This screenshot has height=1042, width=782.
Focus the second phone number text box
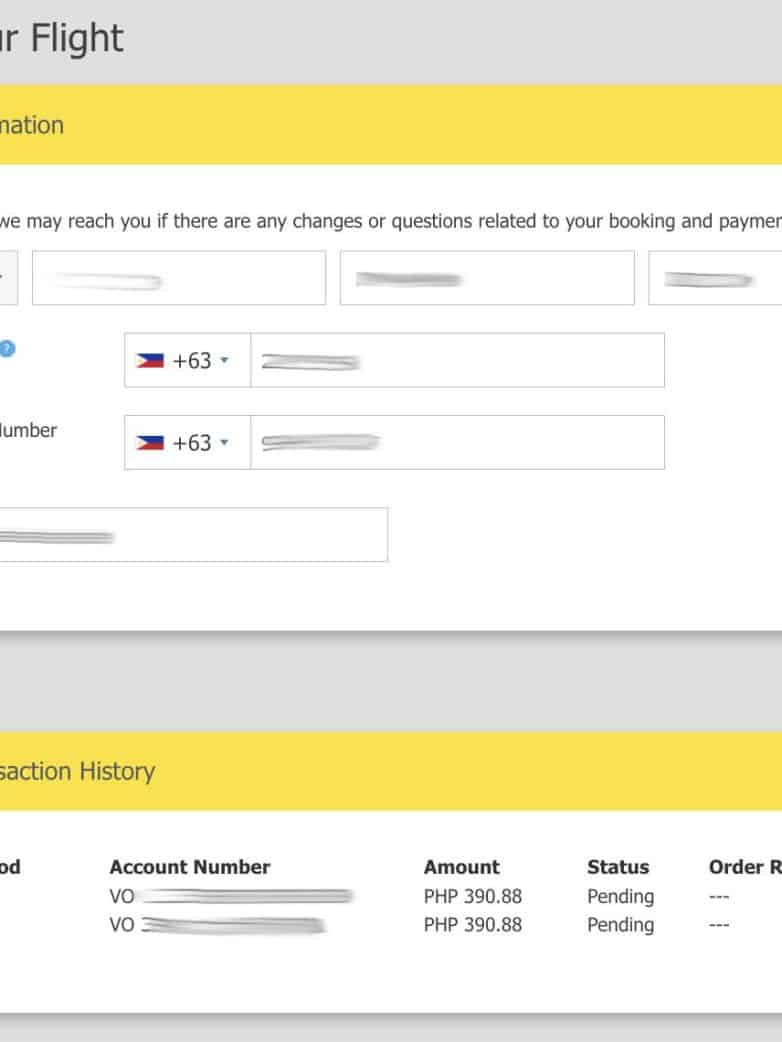[x=456, y=442]
